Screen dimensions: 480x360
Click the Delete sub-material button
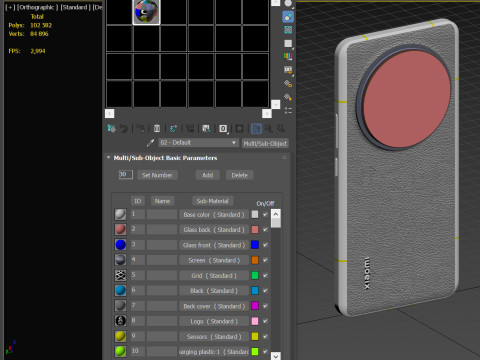point(240,175)
